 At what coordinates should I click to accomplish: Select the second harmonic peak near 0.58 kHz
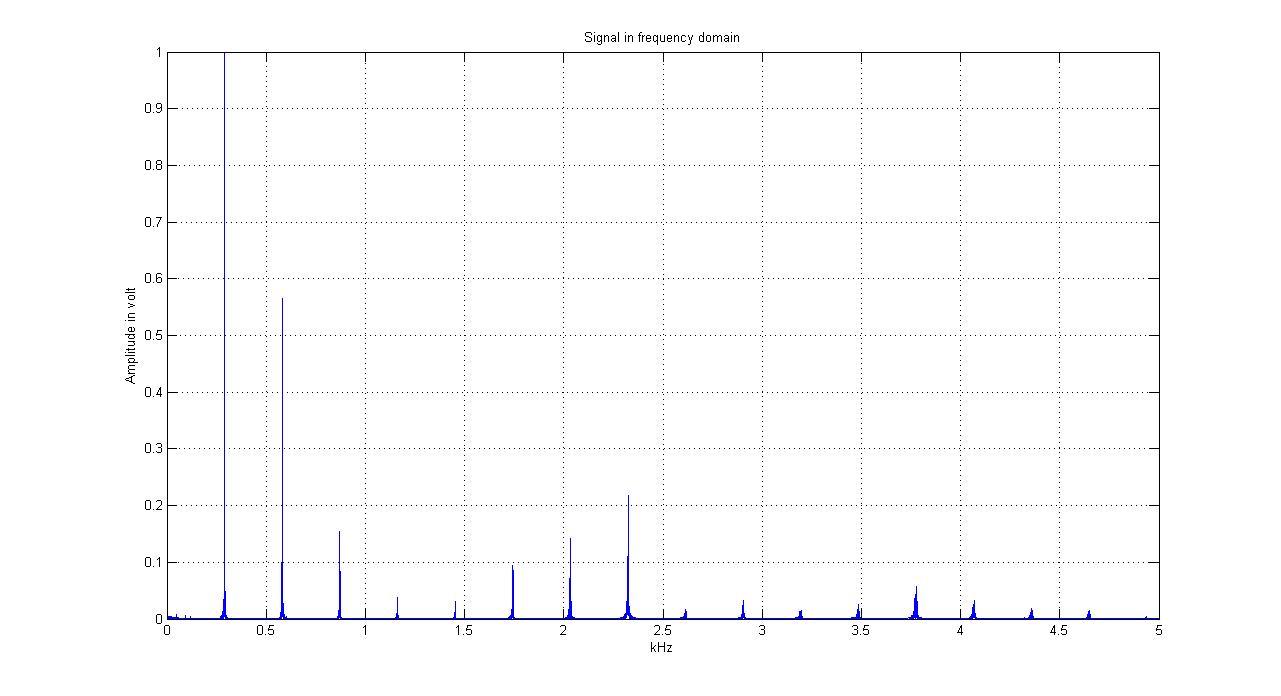coord(282,301)
